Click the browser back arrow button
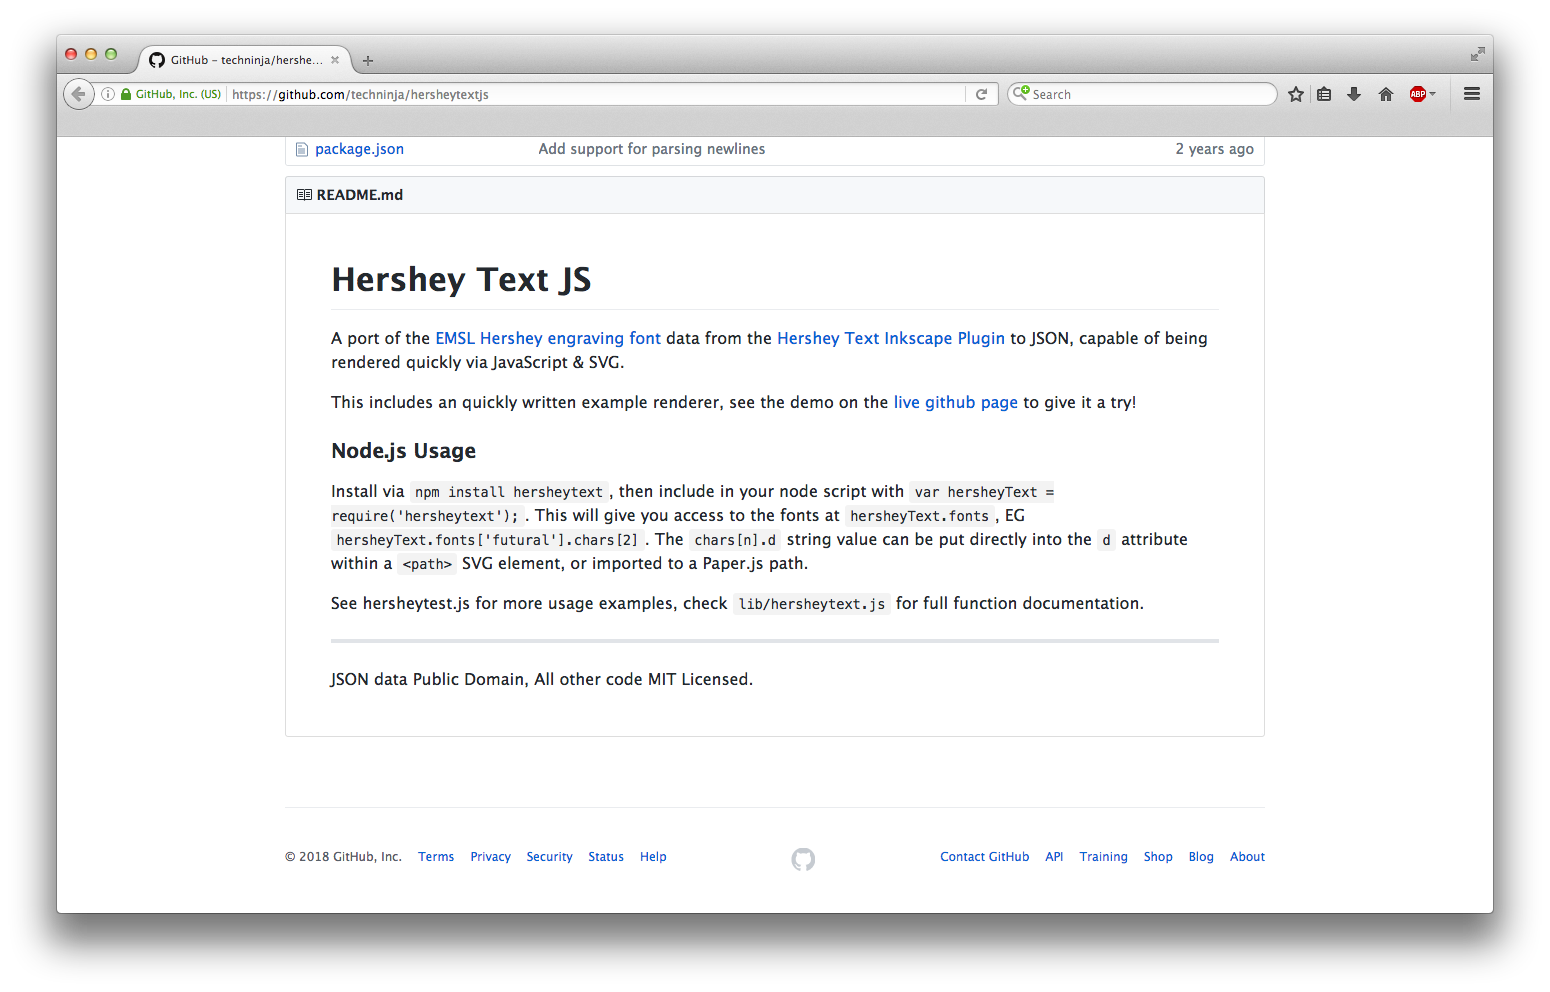Image resolution: width=1550 pixels, height=992 pixels. point(78,94)
